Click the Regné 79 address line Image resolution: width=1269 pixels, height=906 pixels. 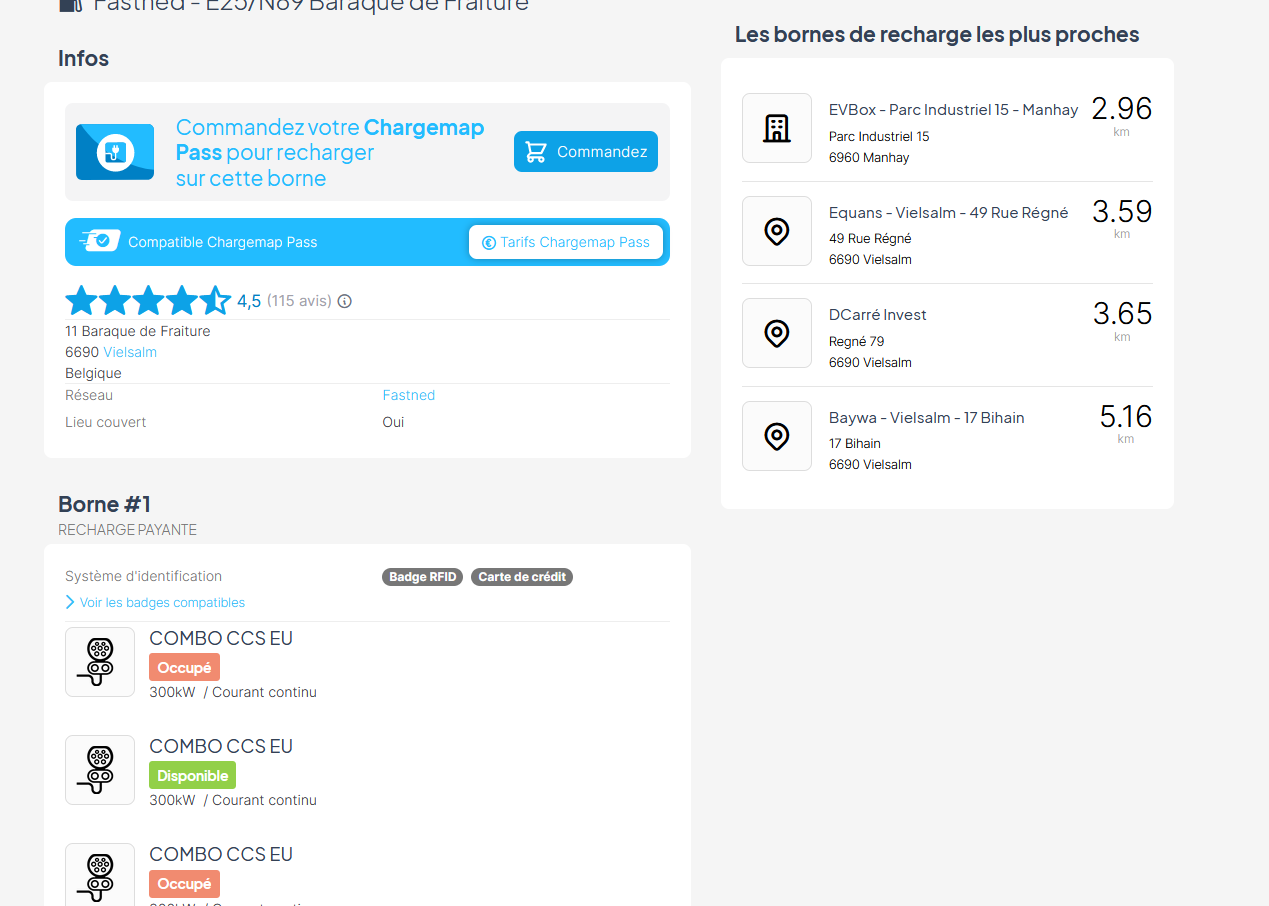(857, 341)
